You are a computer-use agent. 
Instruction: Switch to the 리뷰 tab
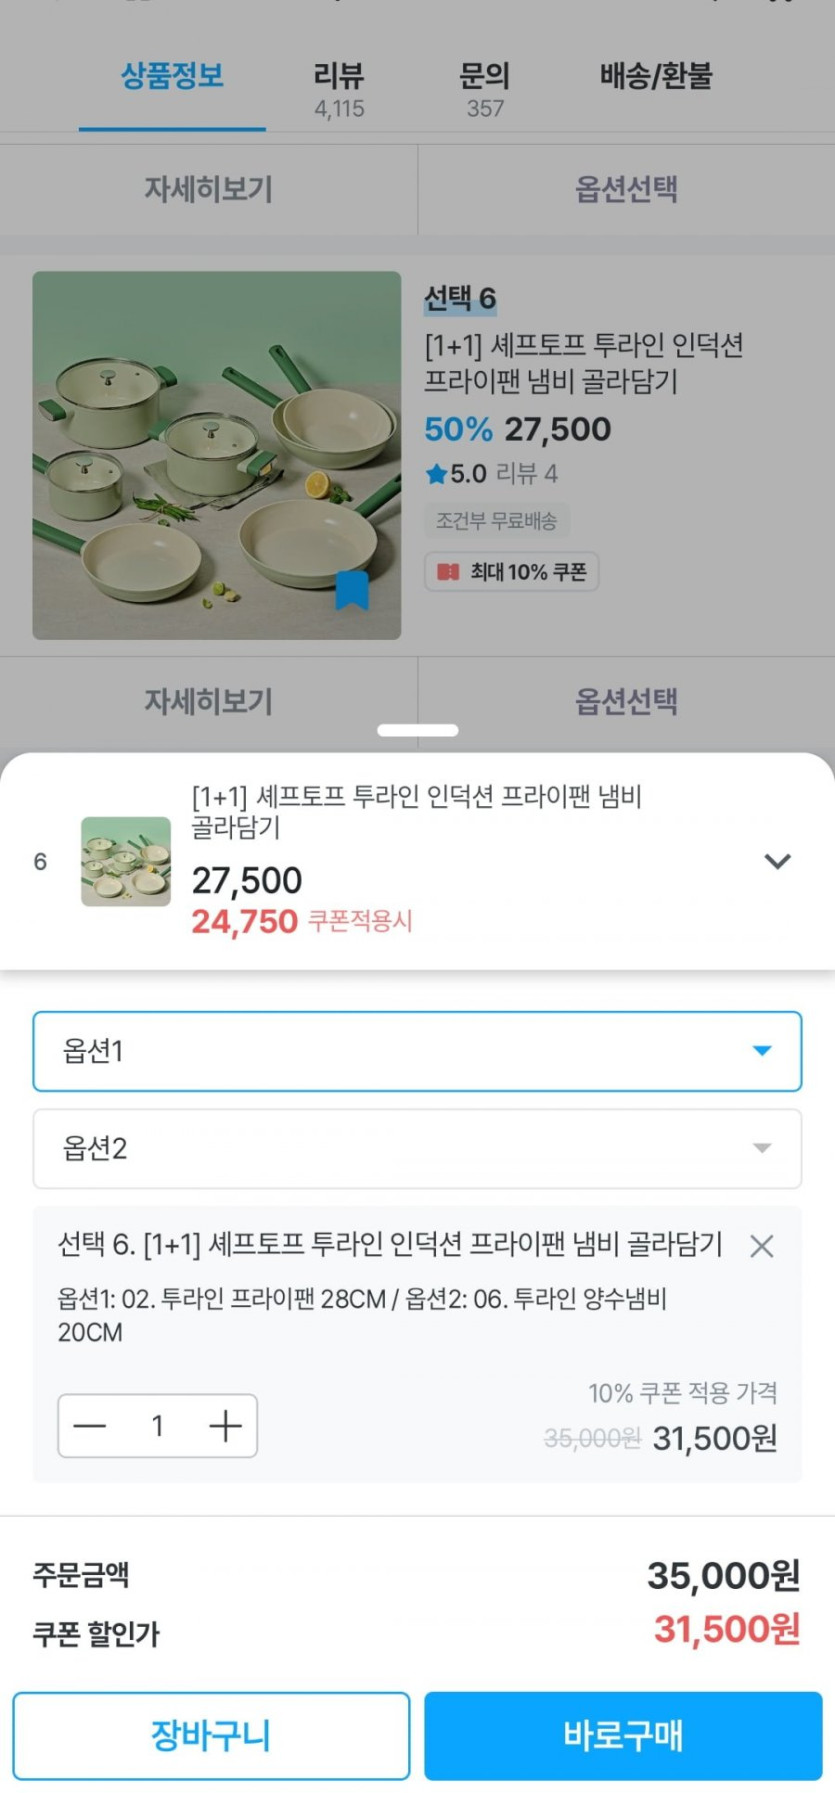tap(339, 89)
